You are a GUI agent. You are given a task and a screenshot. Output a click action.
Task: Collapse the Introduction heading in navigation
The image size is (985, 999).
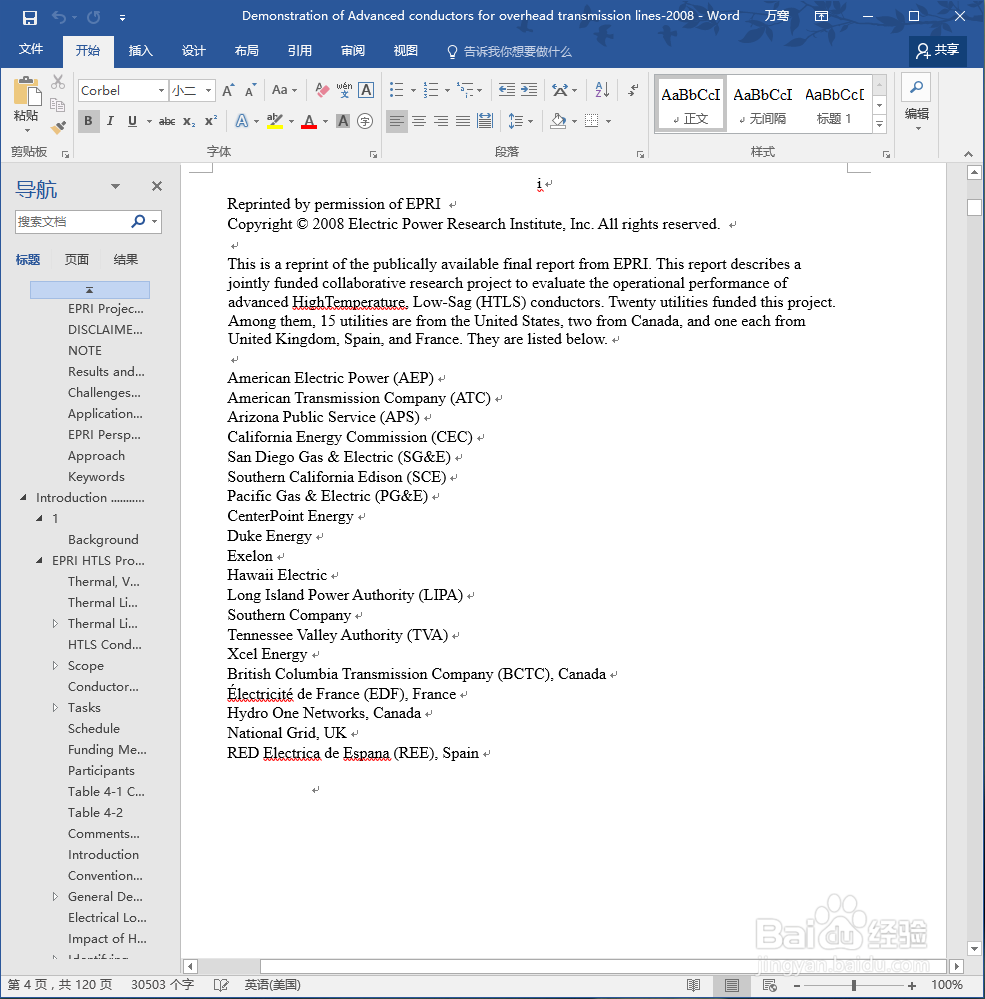(24, 498)
